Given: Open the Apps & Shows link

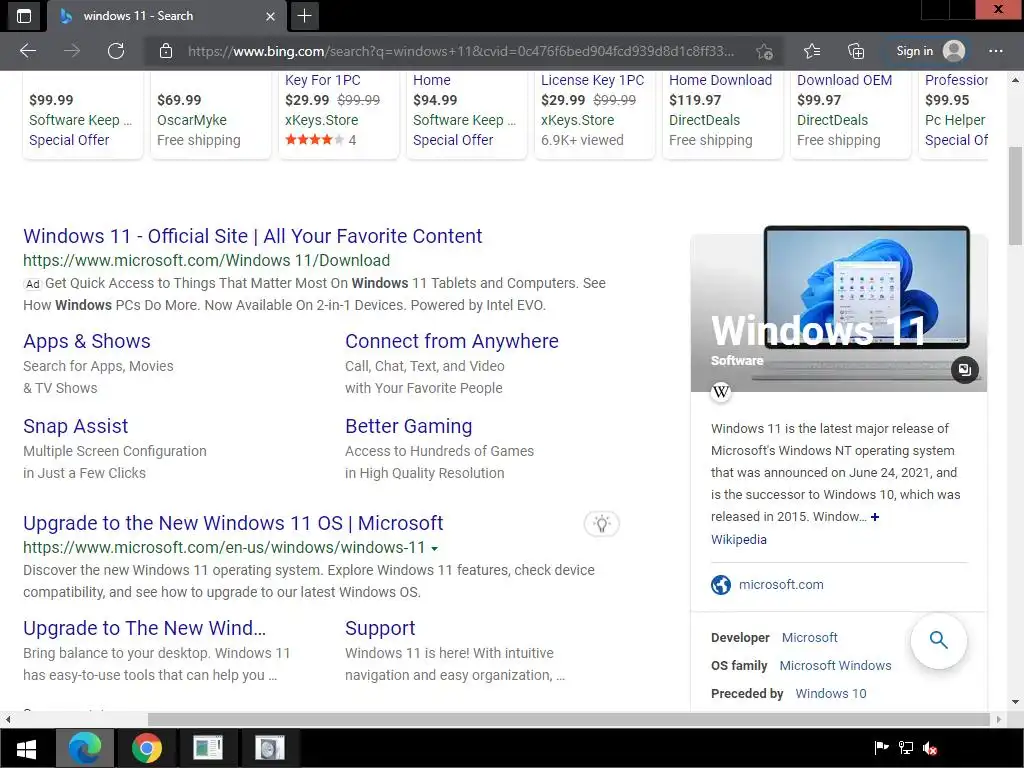Looking at the screenshot, I should coord(87,341).
